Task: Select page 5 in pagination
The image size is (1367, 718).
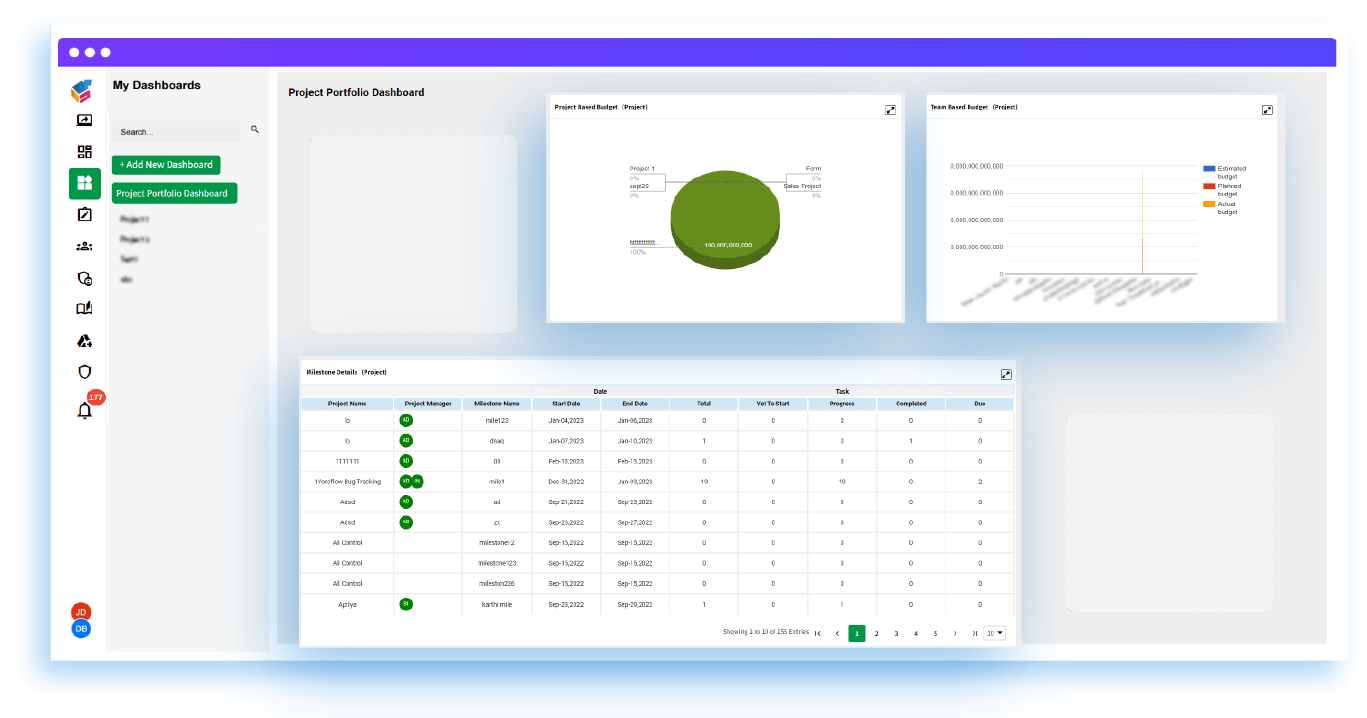Action: (x=936, y=633)
